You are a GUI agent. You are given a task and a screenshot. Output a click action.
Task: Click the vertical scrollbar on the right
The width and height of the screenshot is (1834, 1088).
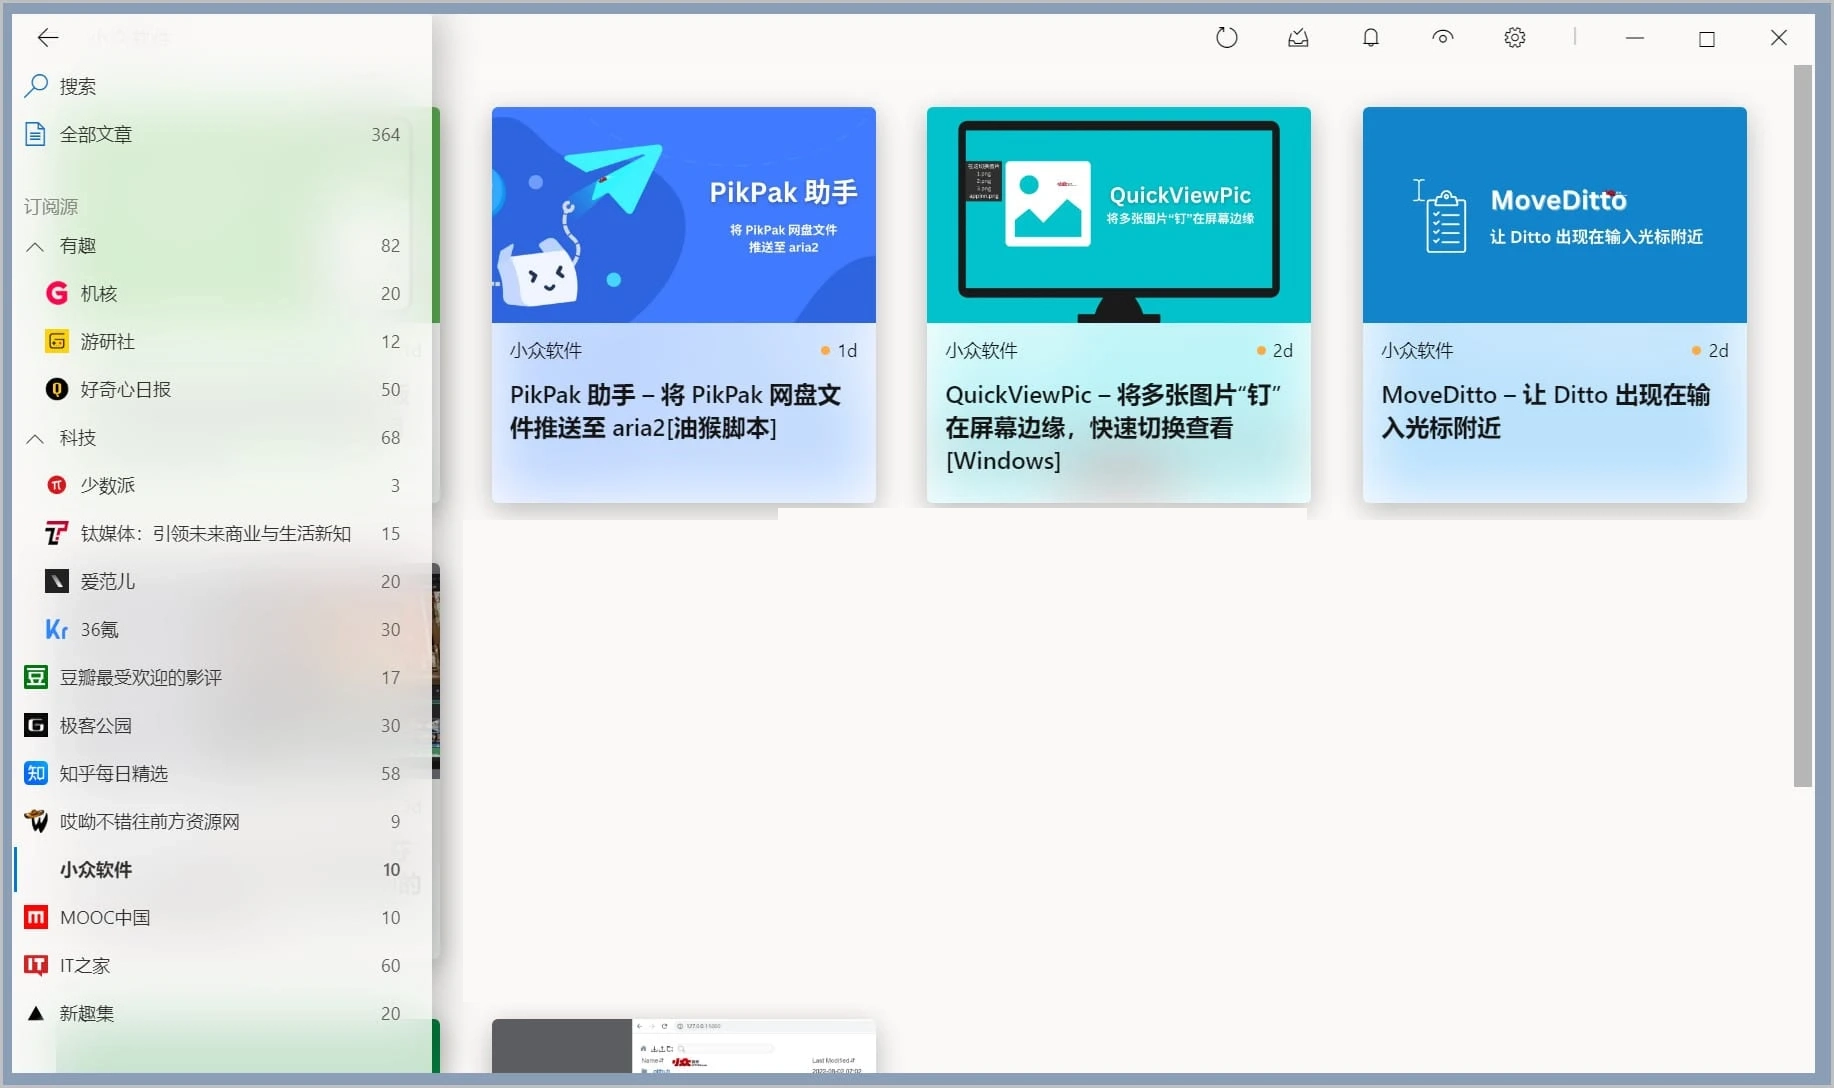click(1802, 425)
